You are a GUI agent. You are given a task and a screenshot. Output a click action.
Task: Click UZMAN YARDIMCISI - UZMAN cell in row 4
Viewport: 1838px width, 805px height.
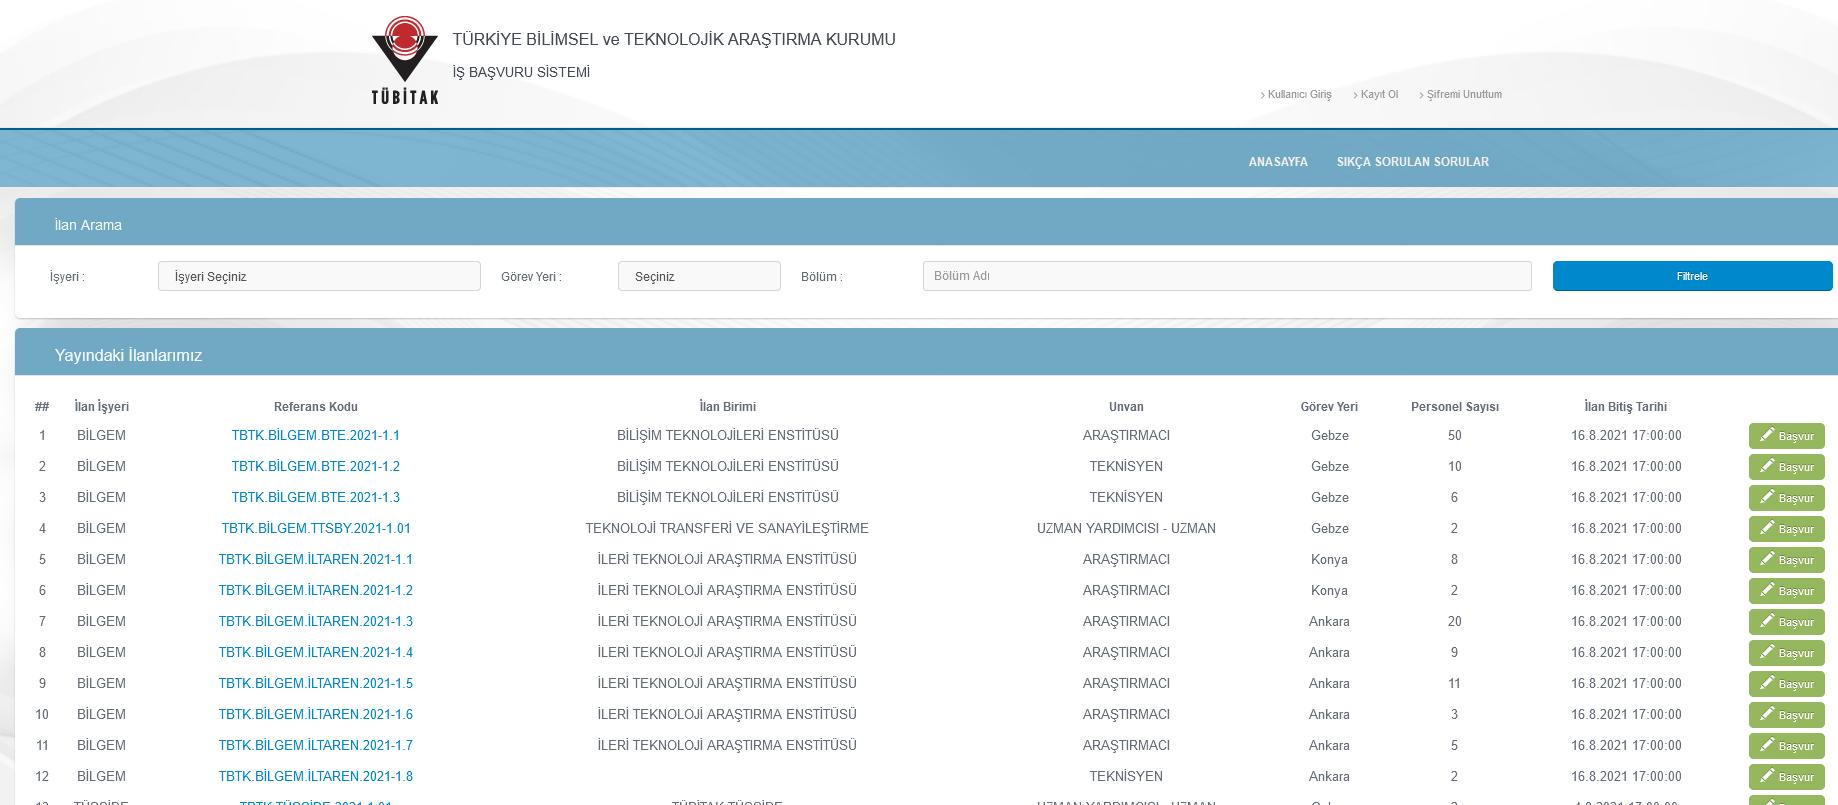(x=1126, y=528)
